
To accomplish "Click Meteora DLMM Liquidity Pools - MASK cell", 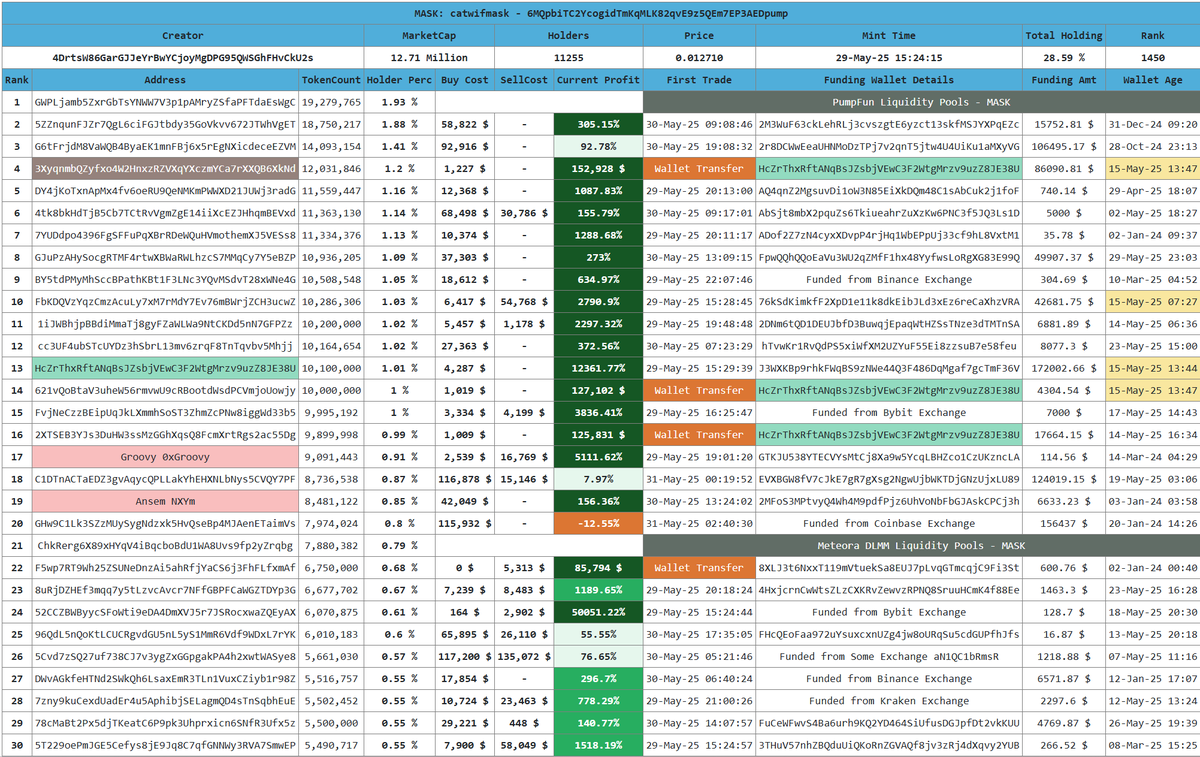I will pyautogui.click(x=920, y=545).
